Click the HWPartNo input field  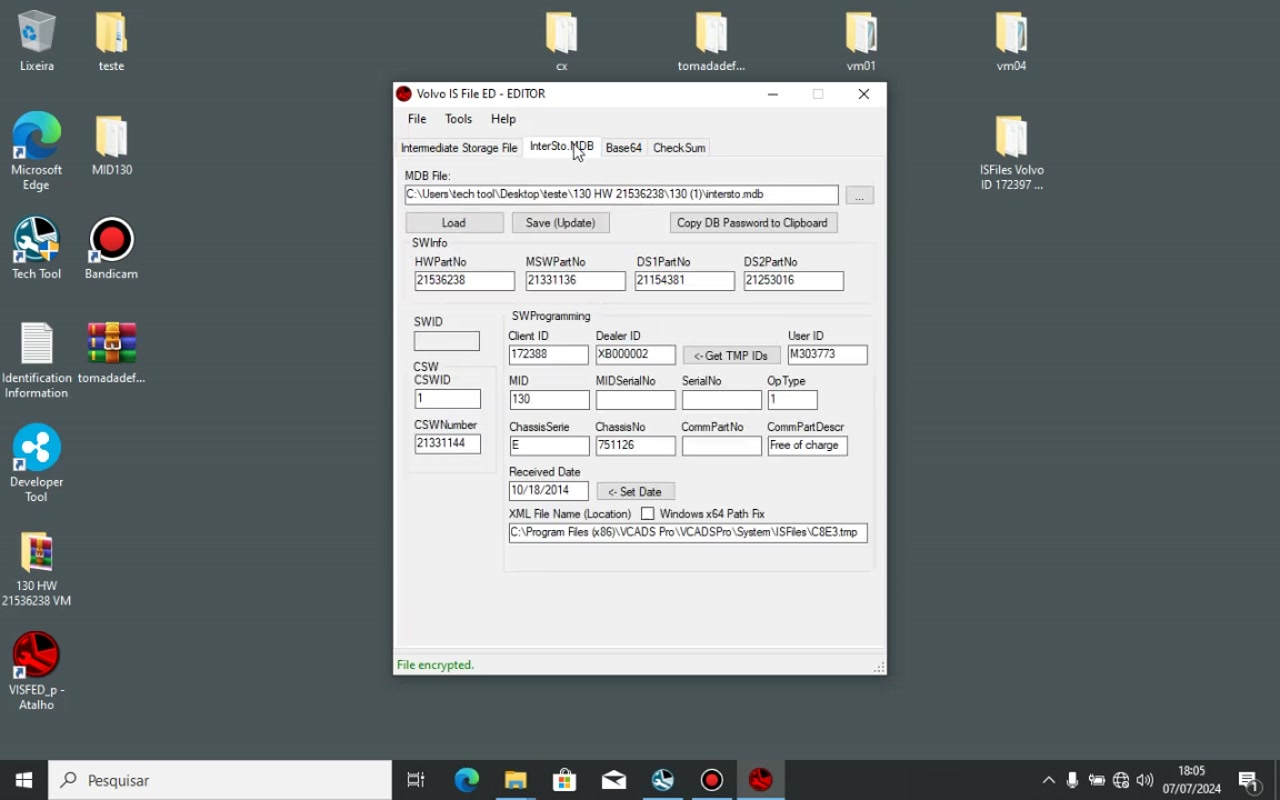click(464, 281)
